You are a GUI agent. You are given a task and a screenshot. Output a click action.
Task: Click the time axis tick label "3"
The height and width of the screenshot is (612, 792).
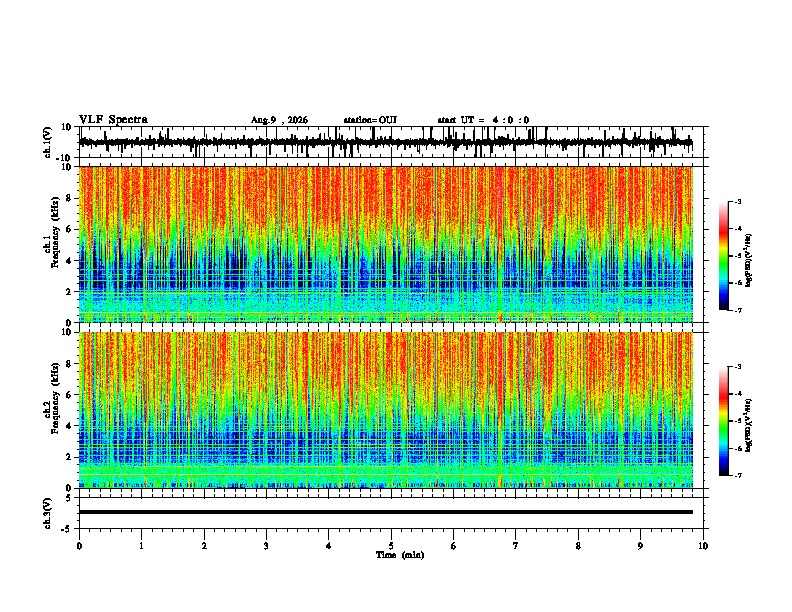[266, 546]
